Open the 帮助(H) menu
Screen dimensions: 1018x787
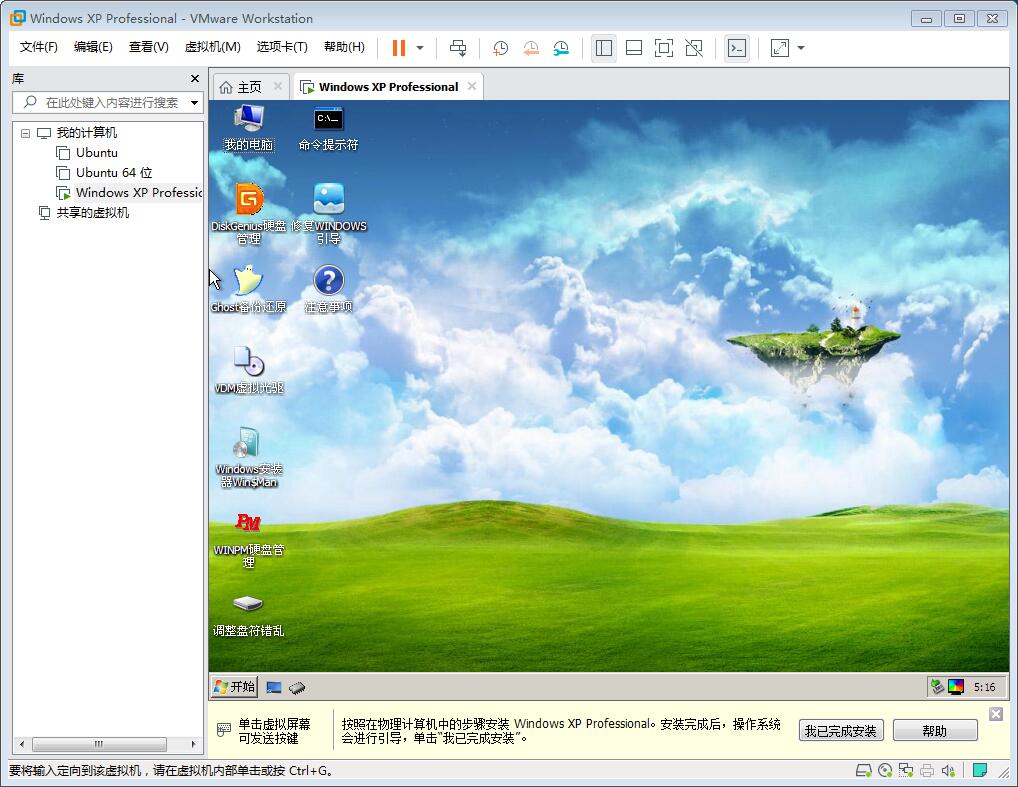click(x=344, y=47)
